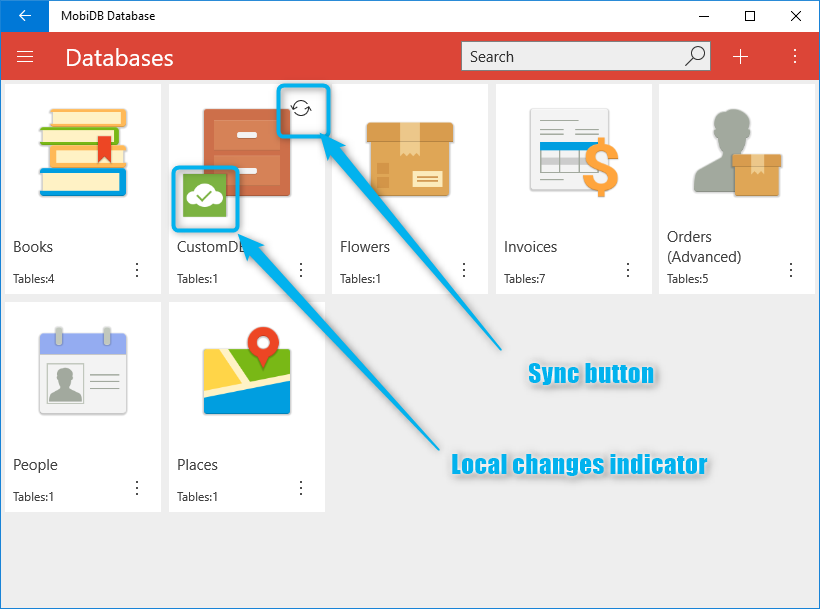The width and height of the screenshot is (820, 609).
Task: Select the Flowers label
Action: (365, 247)
